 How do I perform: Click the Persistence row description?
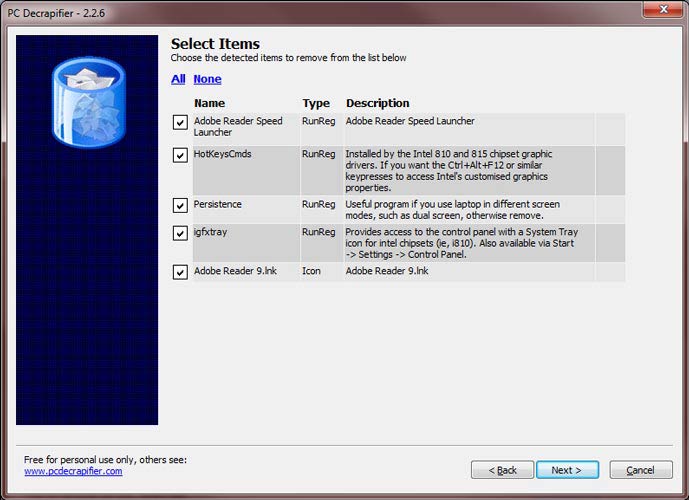pyautogui.click(x=452, y=210)
